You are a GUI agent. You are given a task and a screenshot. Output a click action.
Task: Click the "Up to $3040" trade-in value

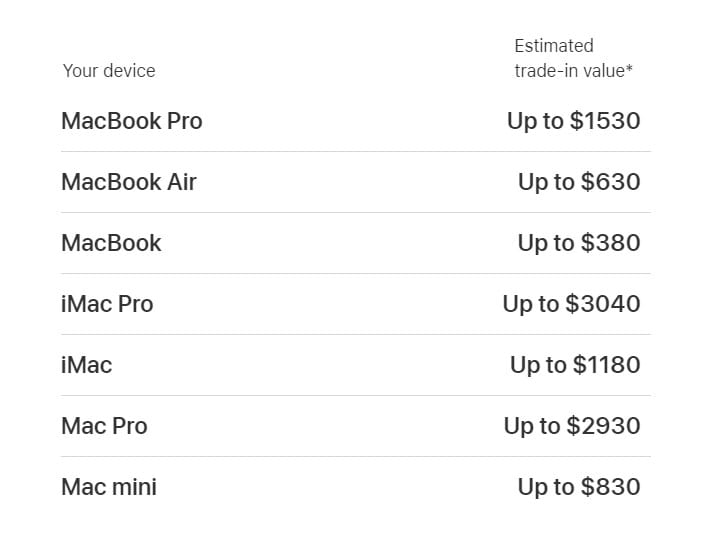point(571,304)
